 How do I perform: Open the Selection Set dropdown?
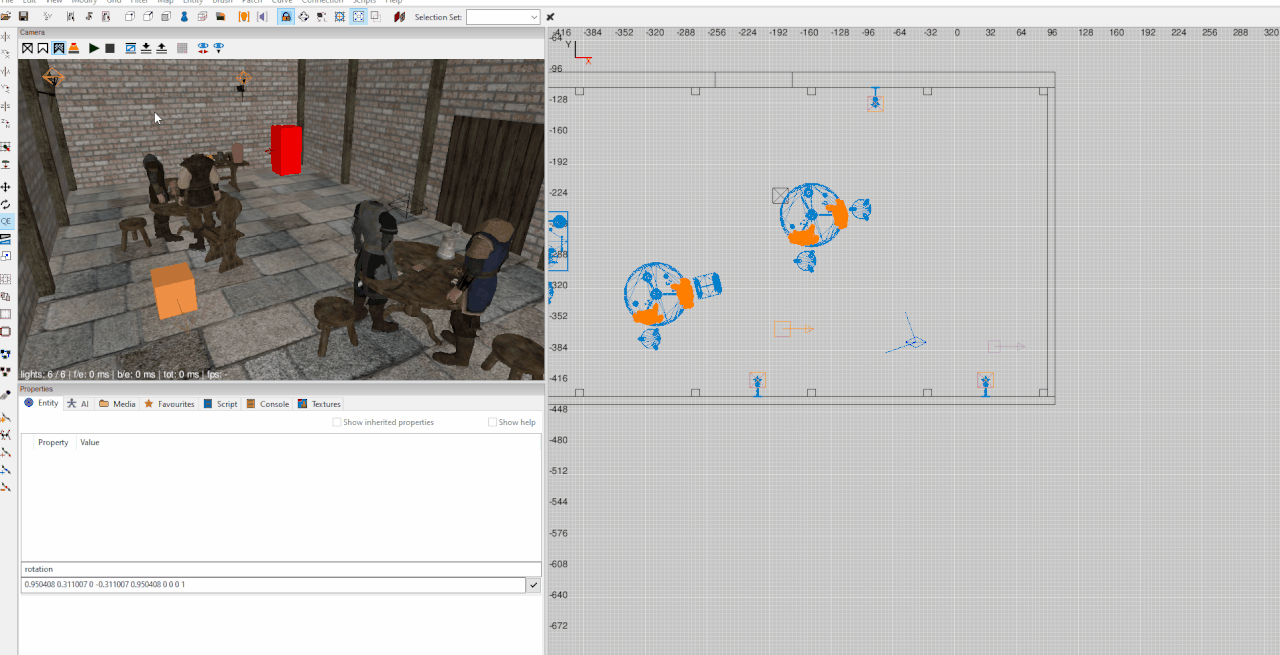point(503,17)
